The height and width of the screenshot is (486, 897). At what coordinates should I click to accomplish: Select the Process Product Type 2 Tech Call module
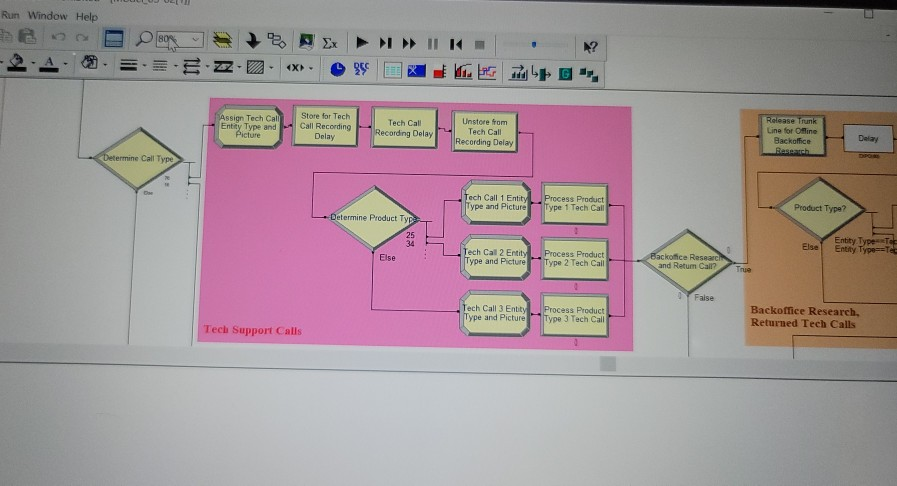coord(574,259)
